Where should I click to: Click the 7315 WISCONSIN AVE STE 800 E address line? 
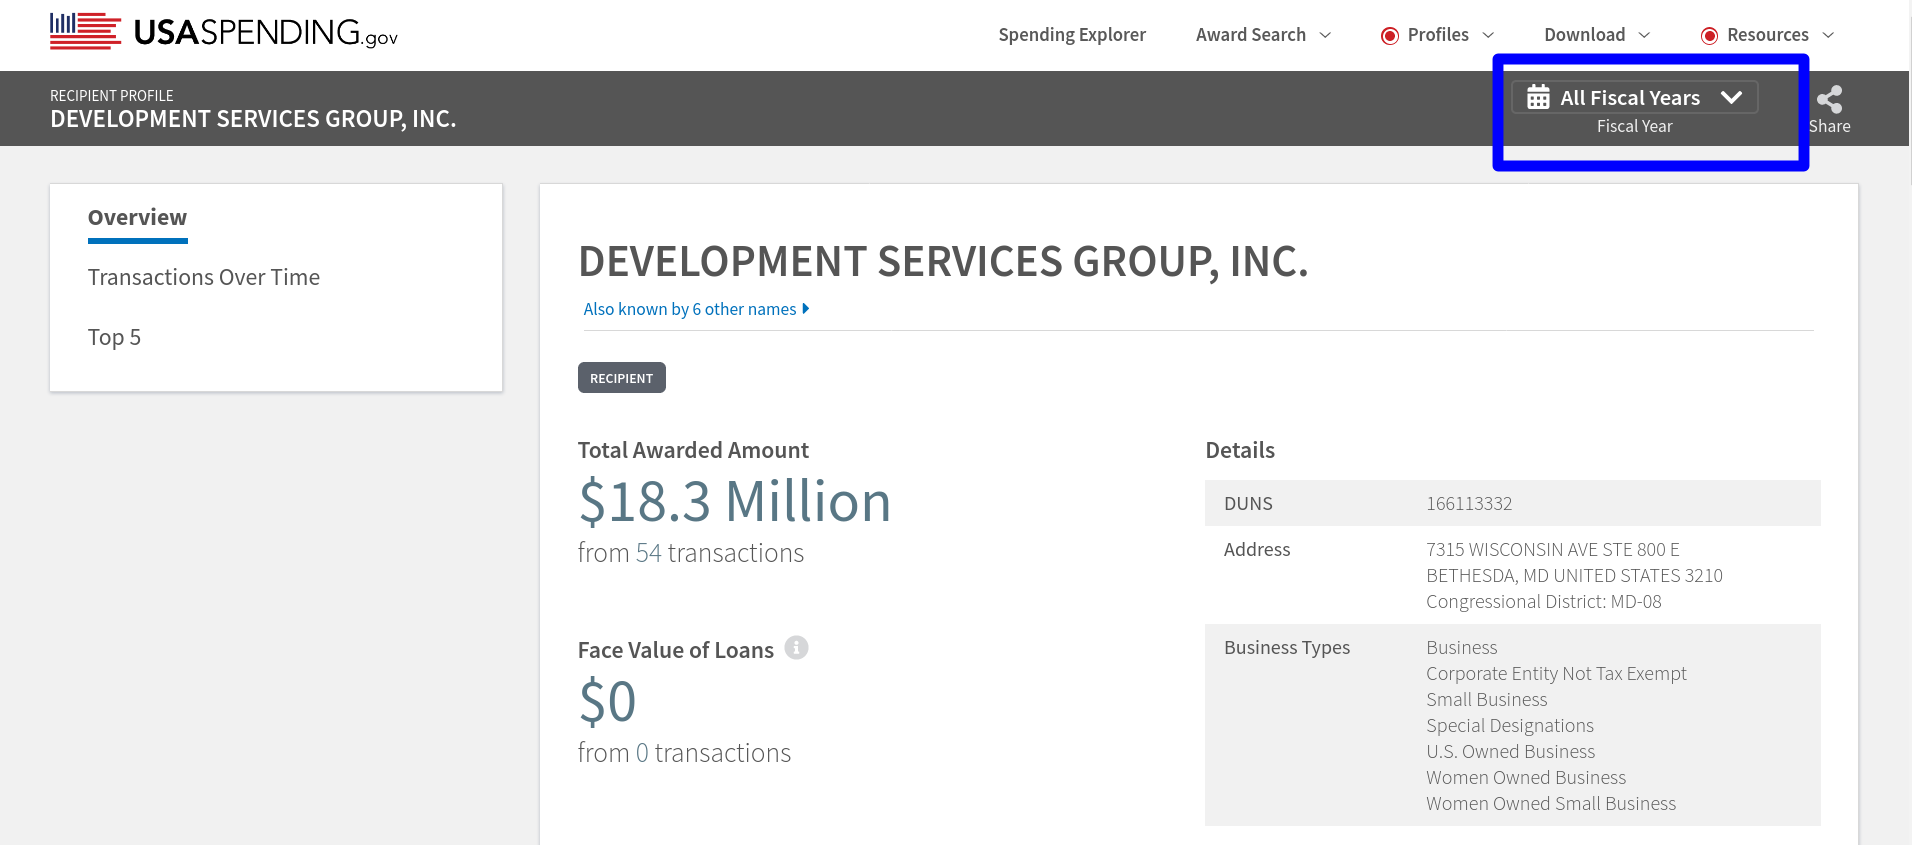[x=1553, y=549]
